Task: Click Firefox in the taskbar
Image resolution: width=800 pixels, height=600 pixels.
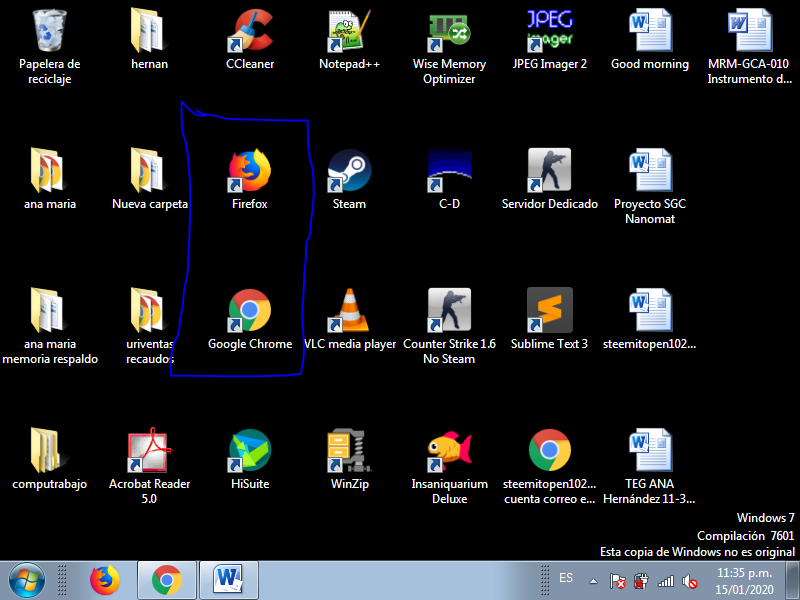Action: coord(105,581)
